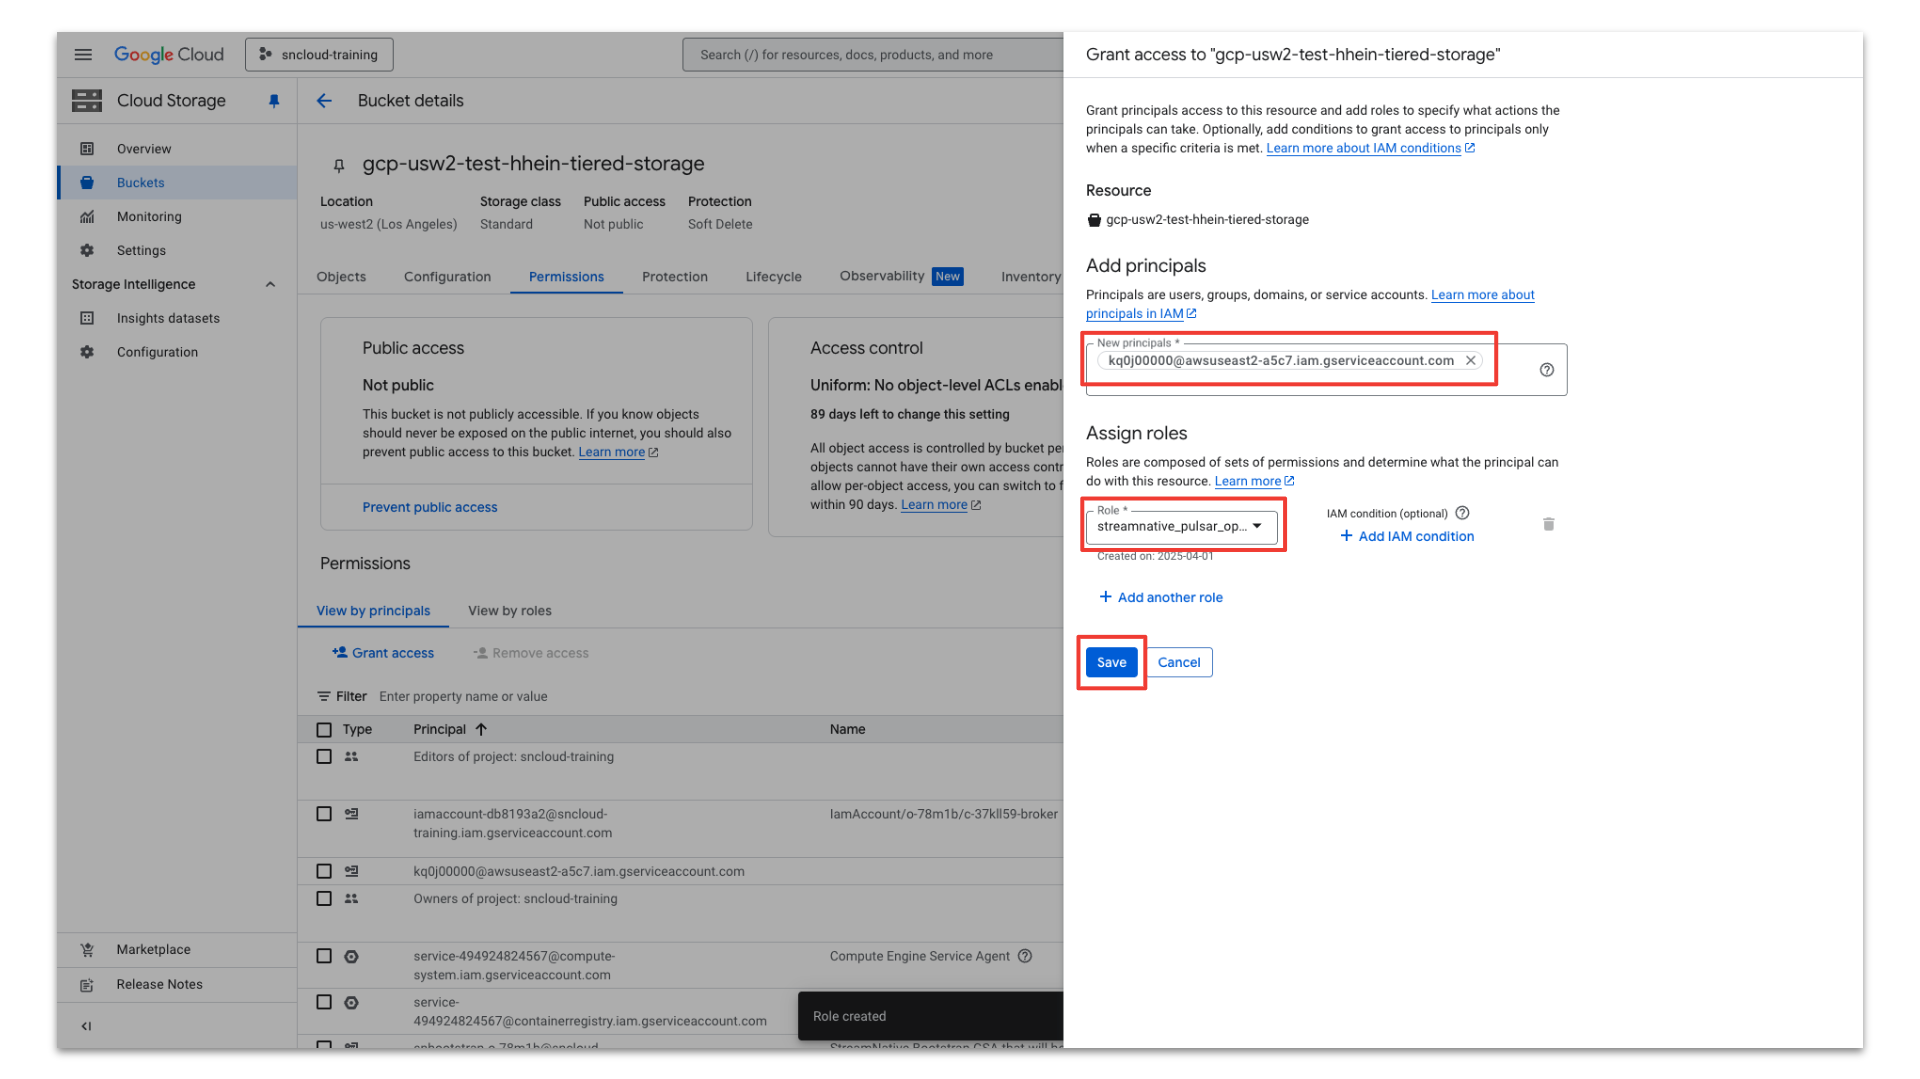Open help for New principals field
Image resolution: width=1920 pixels, height=1079 pixels.
click(1546, 369)
